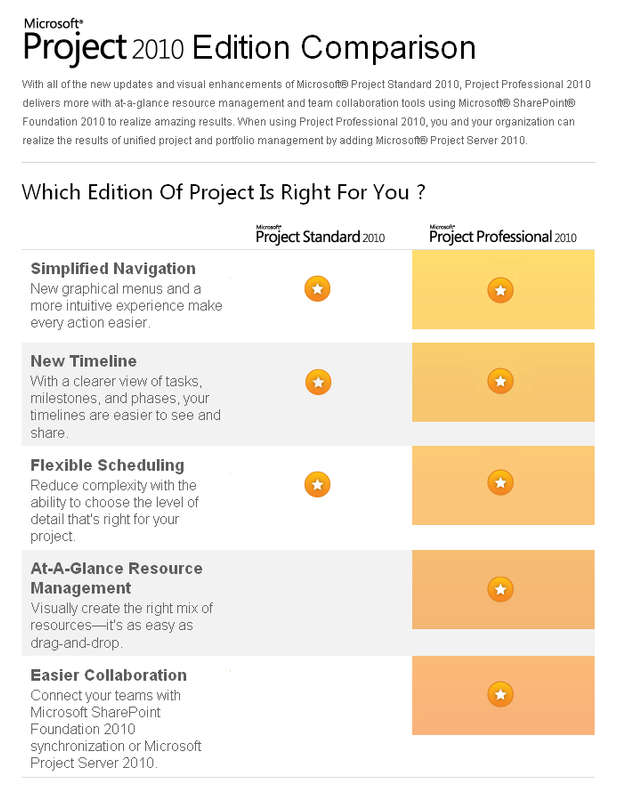This screenshot has width=618, height=800.
Task: Select the Easier Collaboration heading
Action: (x=108, y=675)
